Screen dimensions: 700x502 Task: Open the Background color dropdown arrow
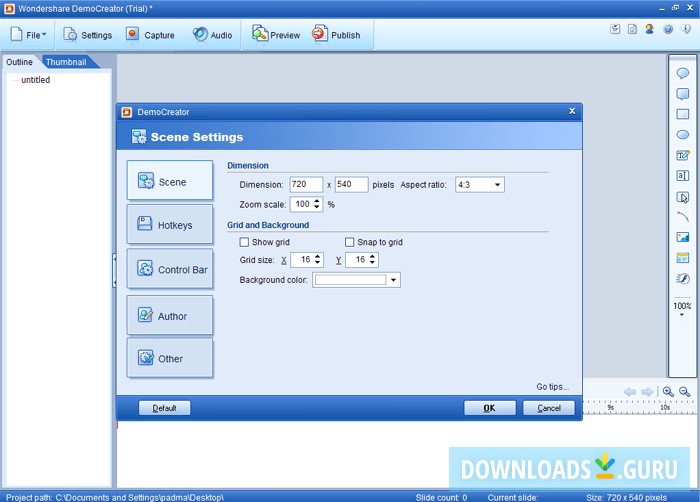(x=393, y=280)
